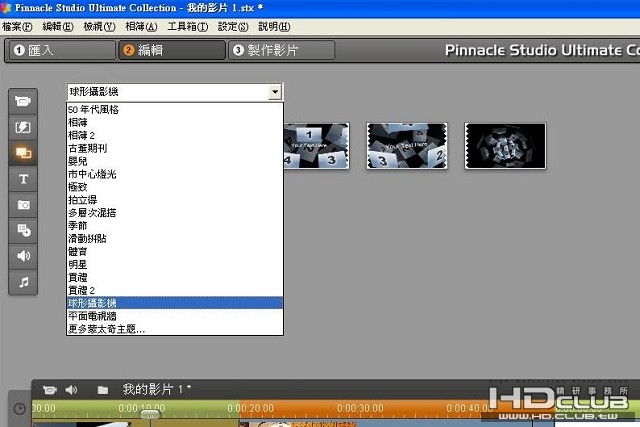Pick '貢禮' from the theme list

tap(175, 278)
